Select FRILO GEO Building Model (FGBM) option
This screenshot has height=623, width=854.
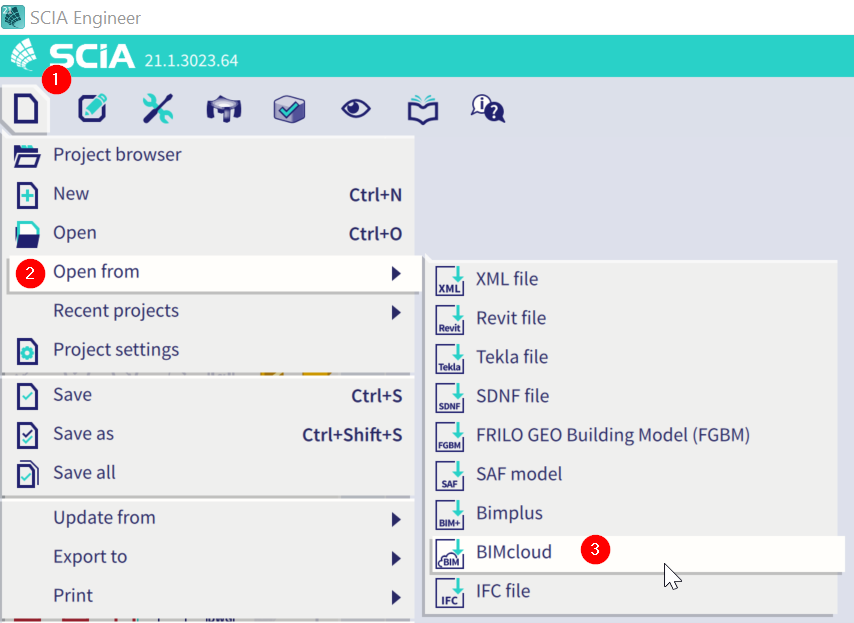[x=632, y=436]
